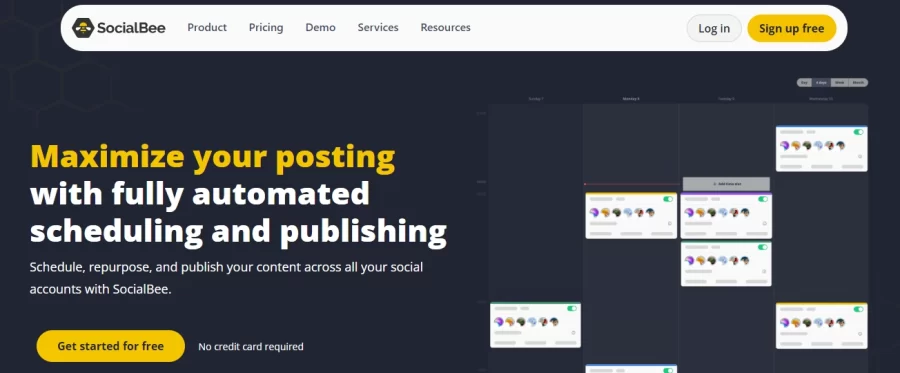Open the Resources menu

click(x=445, y=28)
